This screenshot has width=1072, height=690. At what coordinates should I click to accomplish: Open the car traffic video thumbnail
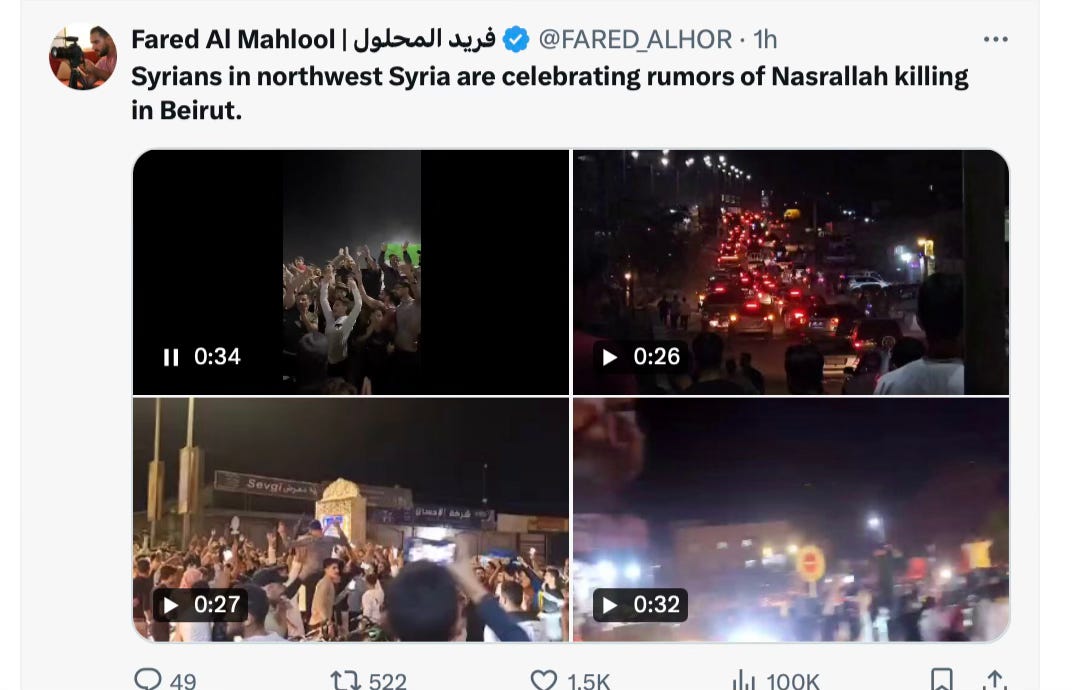[x=791, y=272]
